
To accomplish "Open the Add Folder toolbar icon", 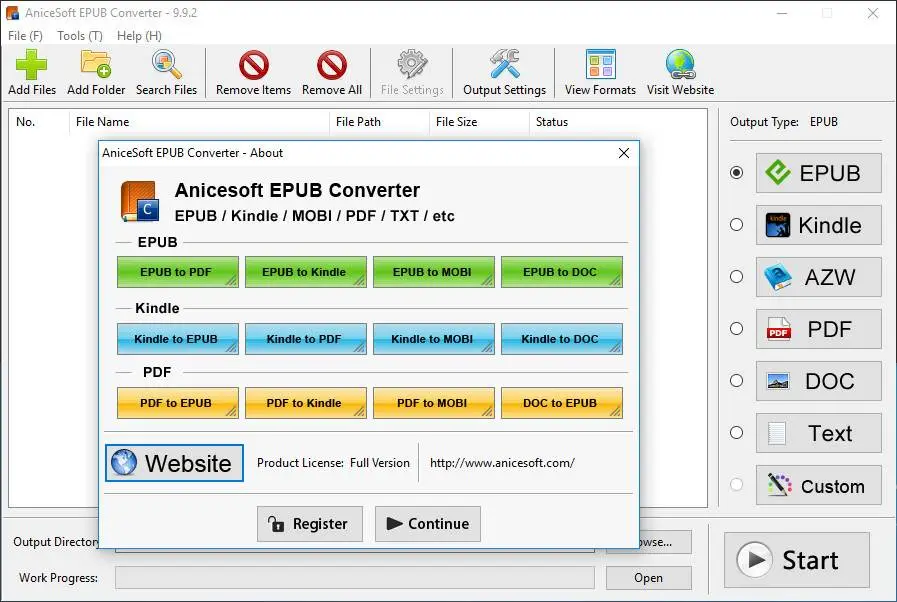I will (96, 65).
